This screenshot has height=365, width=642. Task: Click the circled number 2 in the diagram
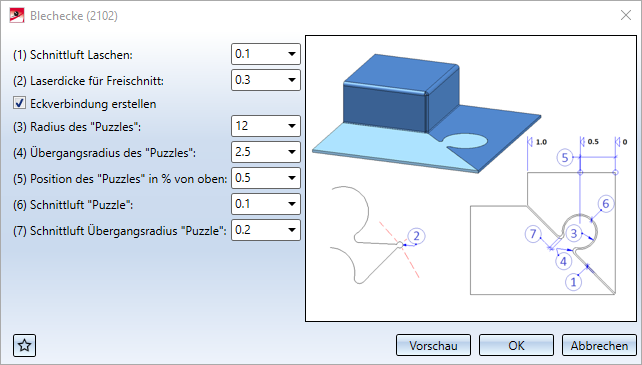[416, 236]
